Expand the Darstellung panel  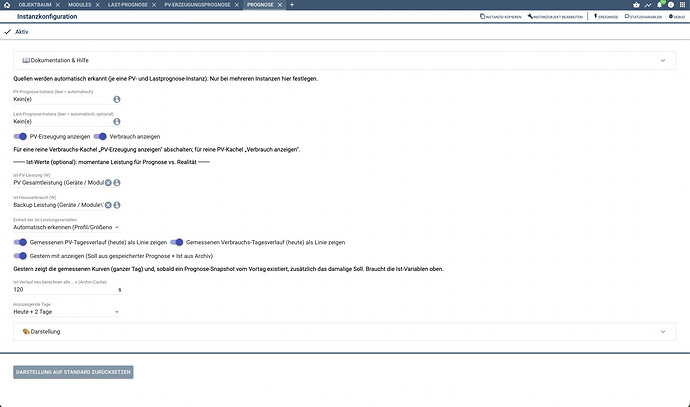345,332
